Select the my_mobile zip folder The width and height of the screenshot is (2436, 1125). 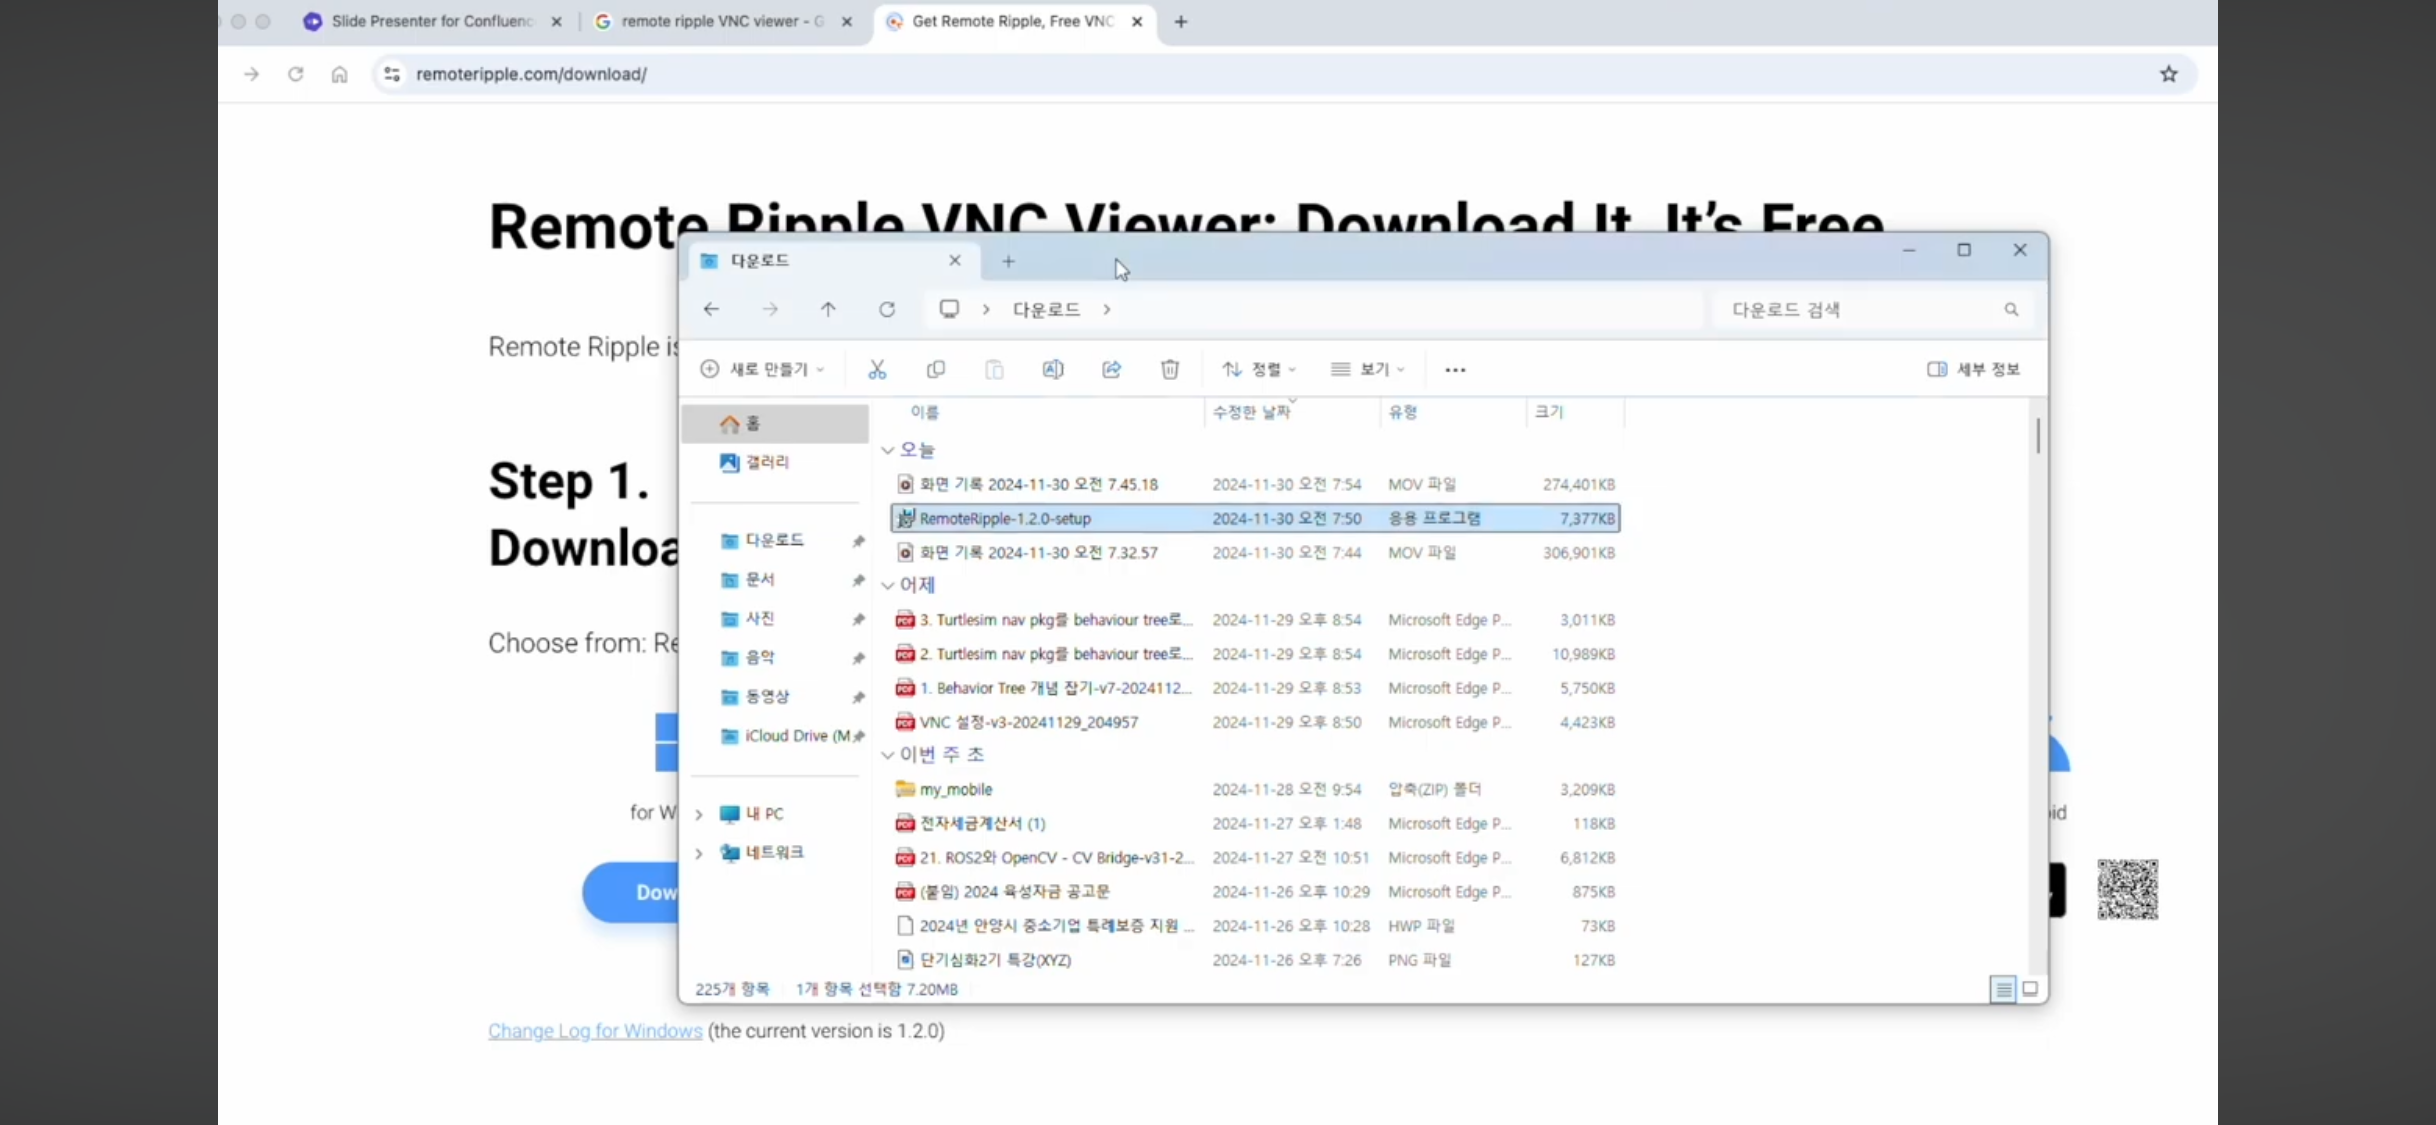click(1255, 789)
